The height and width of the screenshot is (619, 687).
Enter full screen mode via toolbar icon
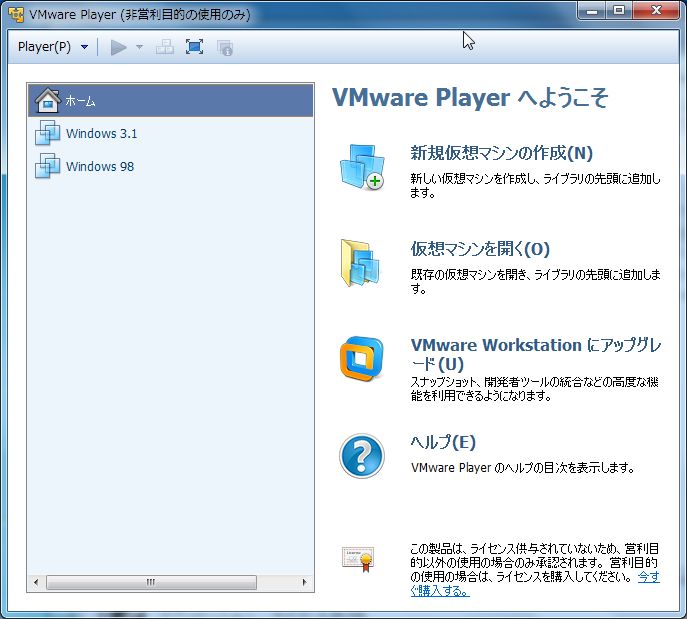[194, 47]
